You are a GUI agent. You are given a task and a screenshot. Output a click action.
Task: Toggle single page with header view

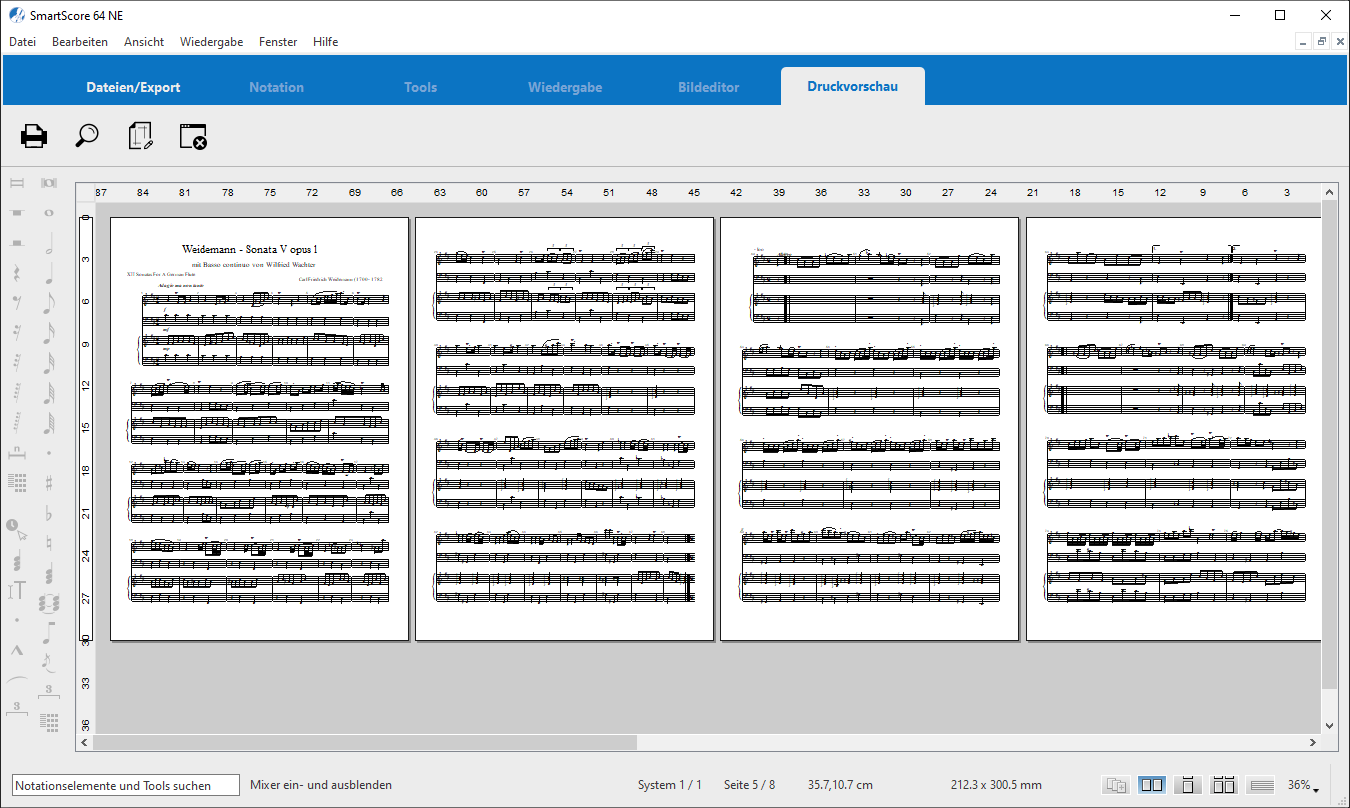pyautogui.click(x=1188, y=785)
